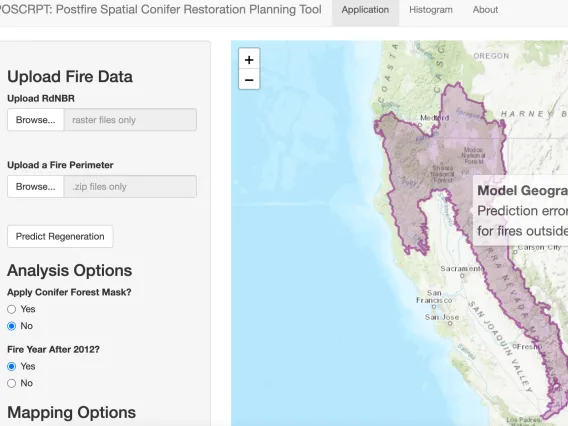Click the Predict Regeneration button

pos(60,237)
